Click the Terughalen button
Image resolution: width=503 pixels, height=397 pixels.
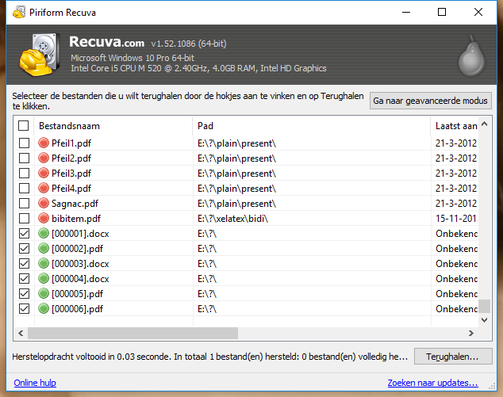pos(453,357)
